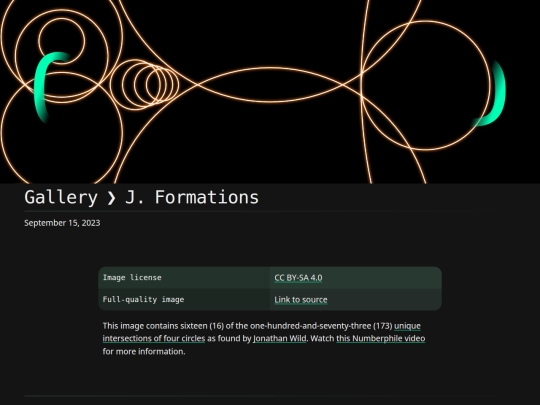This screenshot has width=540, height=405.
Task: Open this Numberphile video link
Action: click(x=381, y=339)
